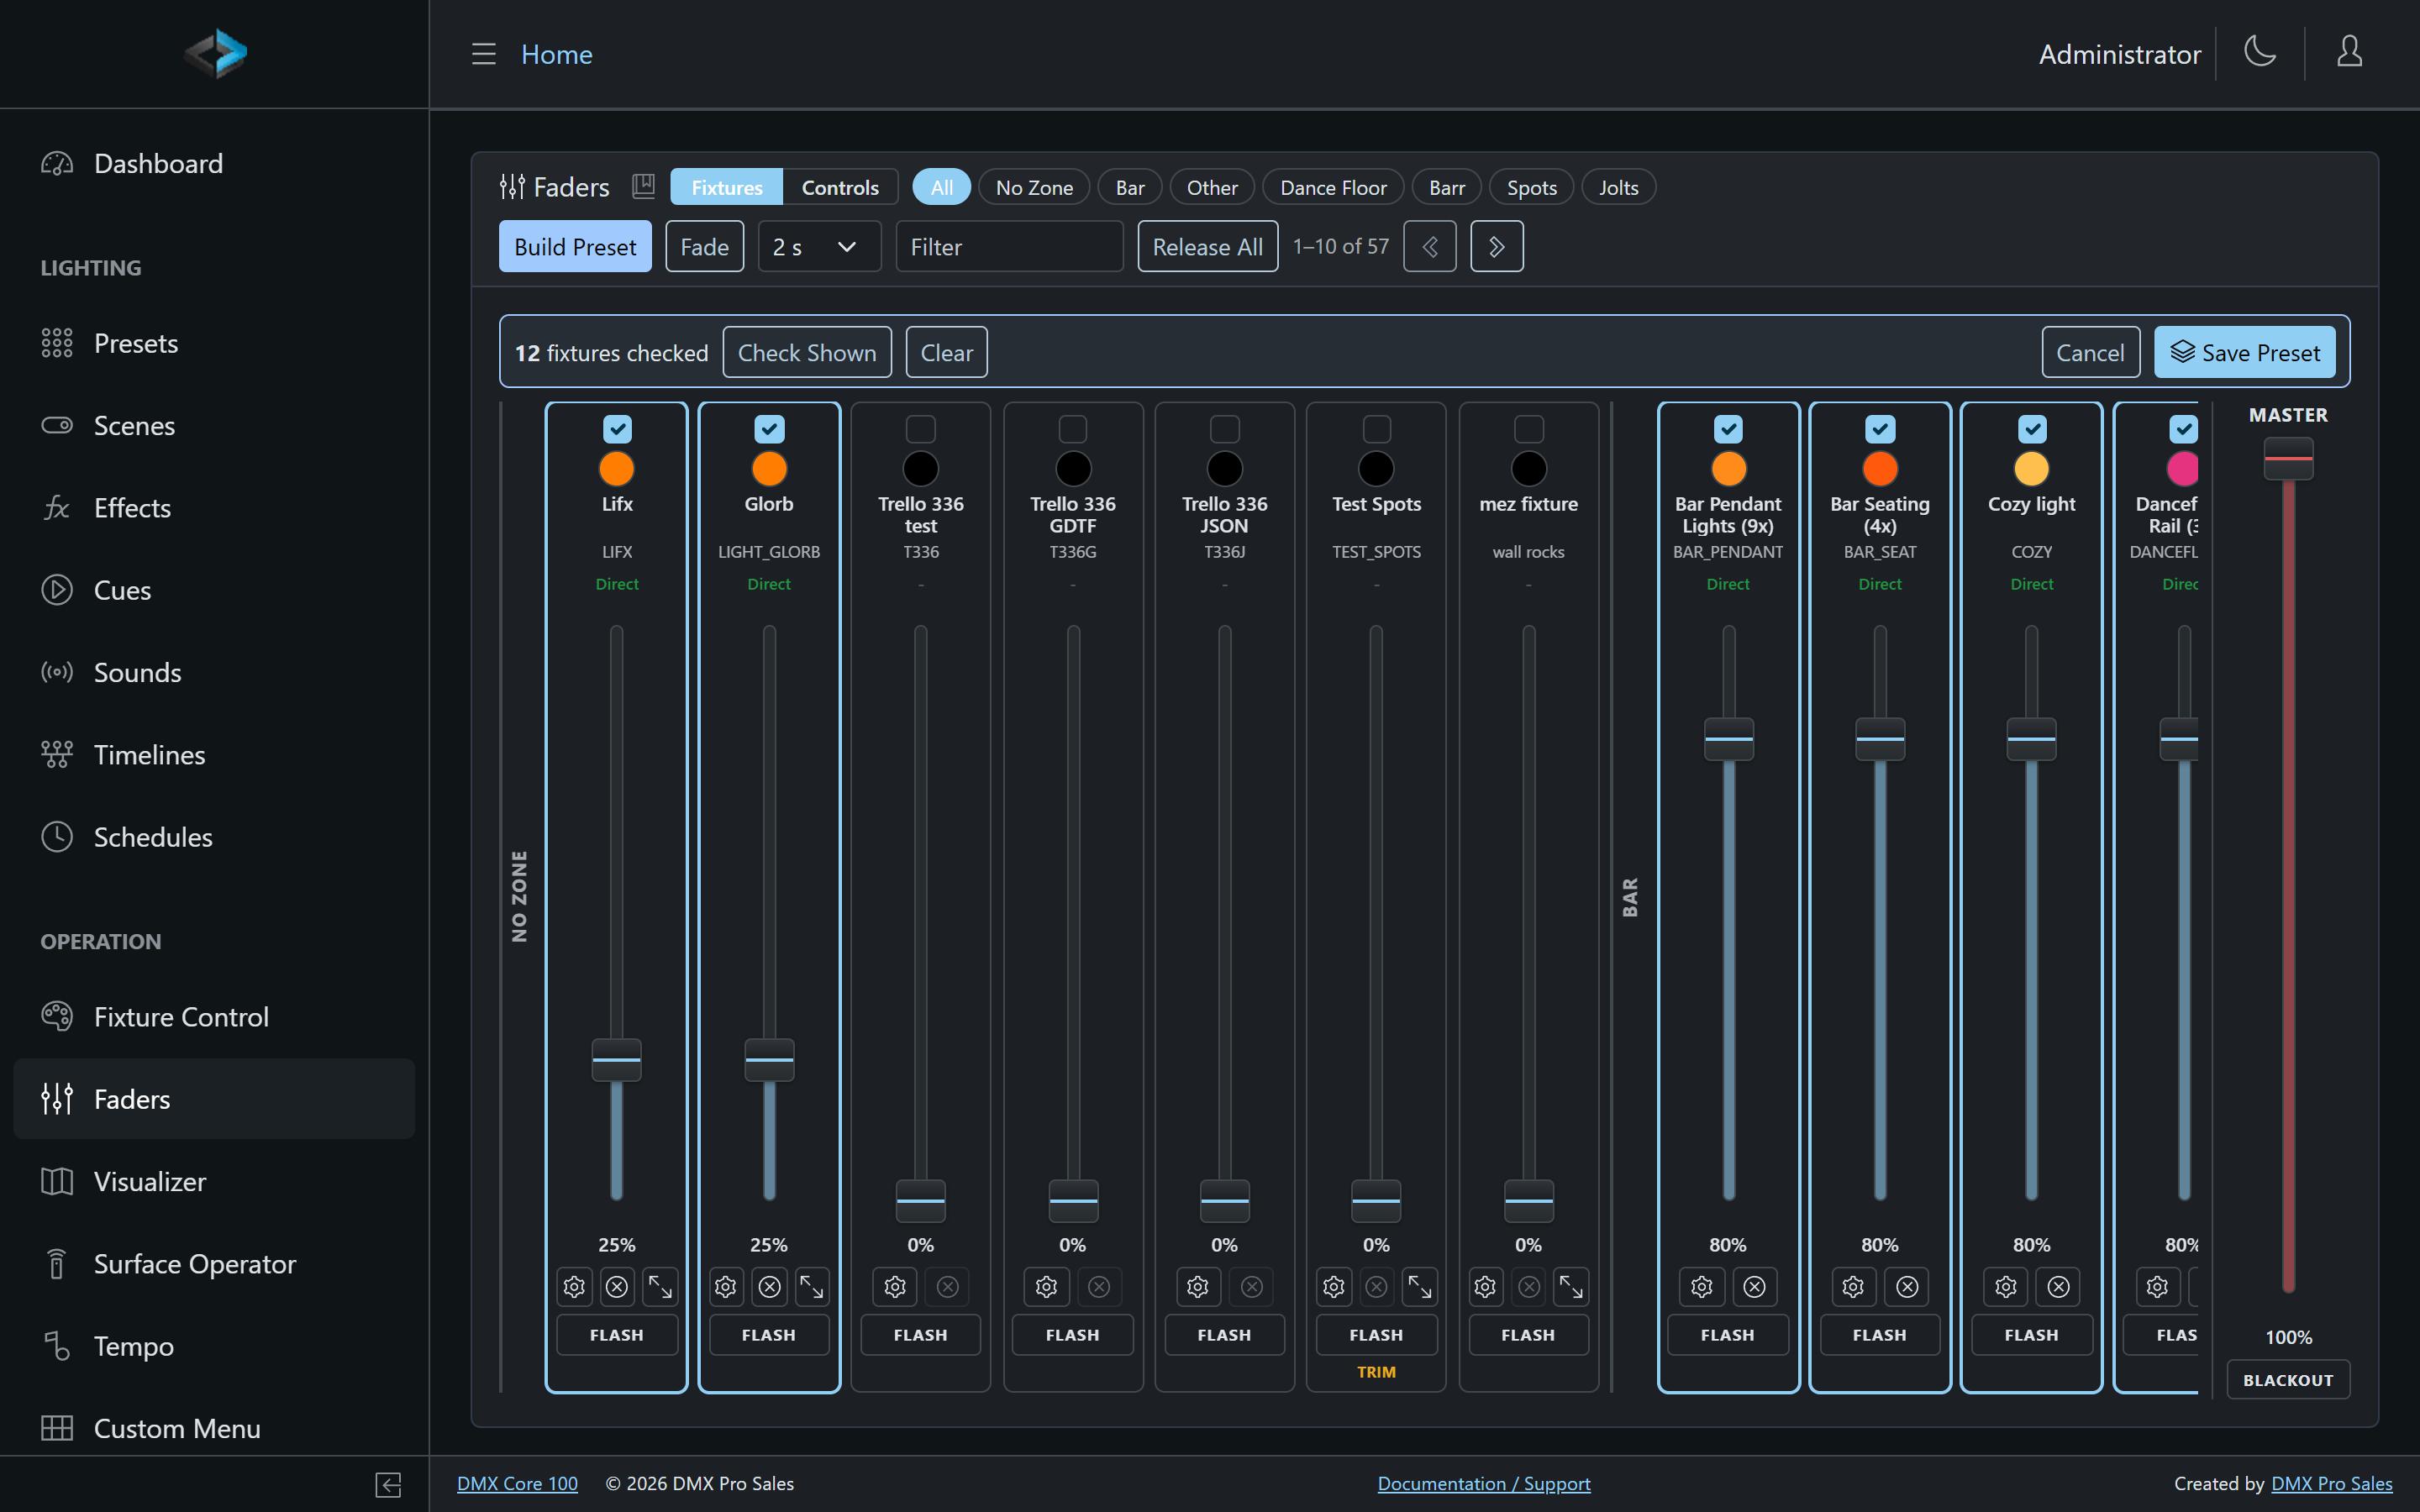Open Documentation / Support link

1484,1483
